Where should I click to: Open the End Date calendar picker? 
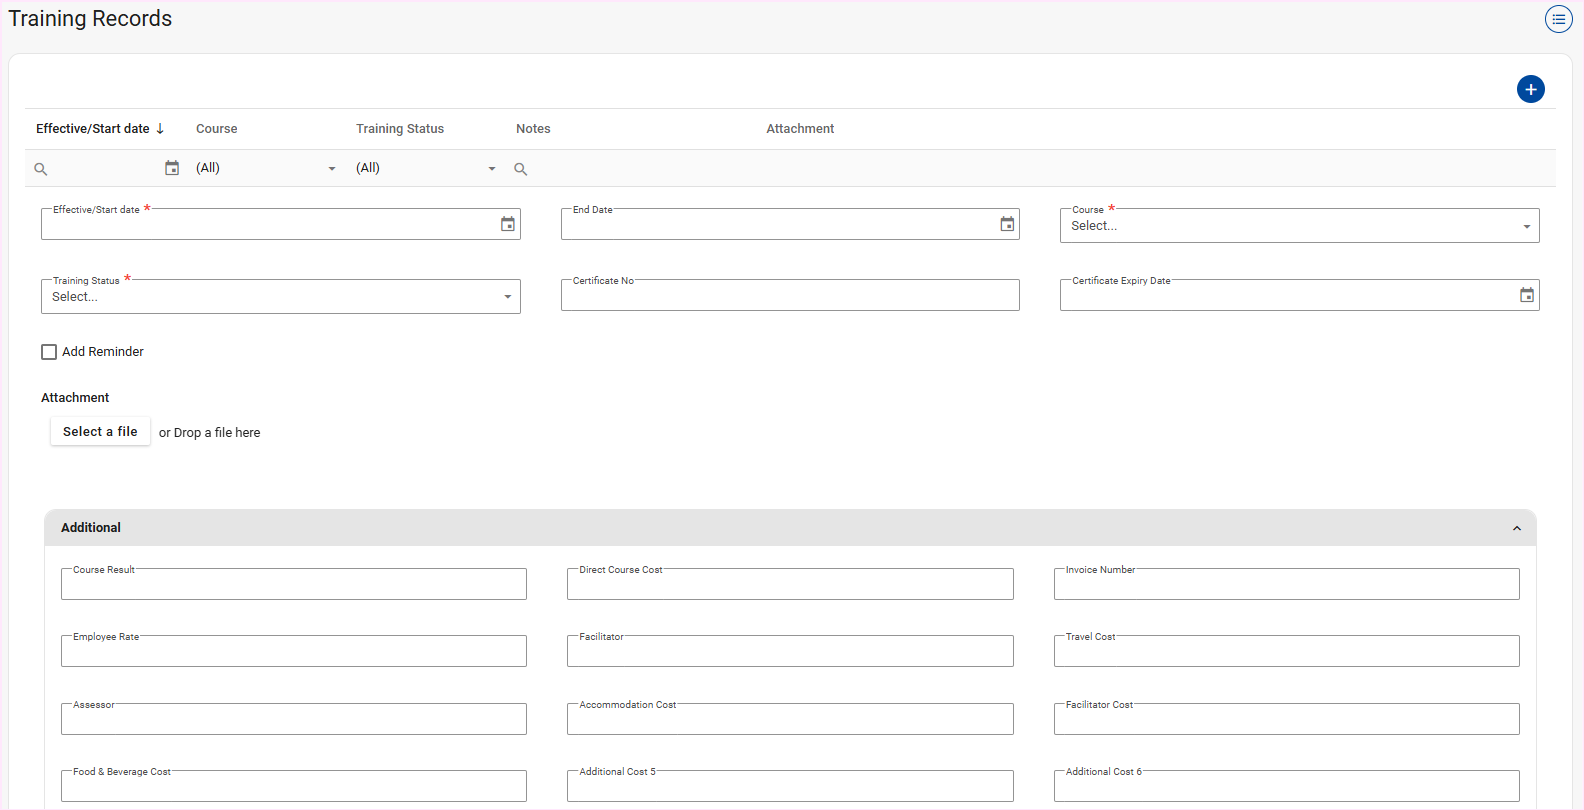point(1007,224)
